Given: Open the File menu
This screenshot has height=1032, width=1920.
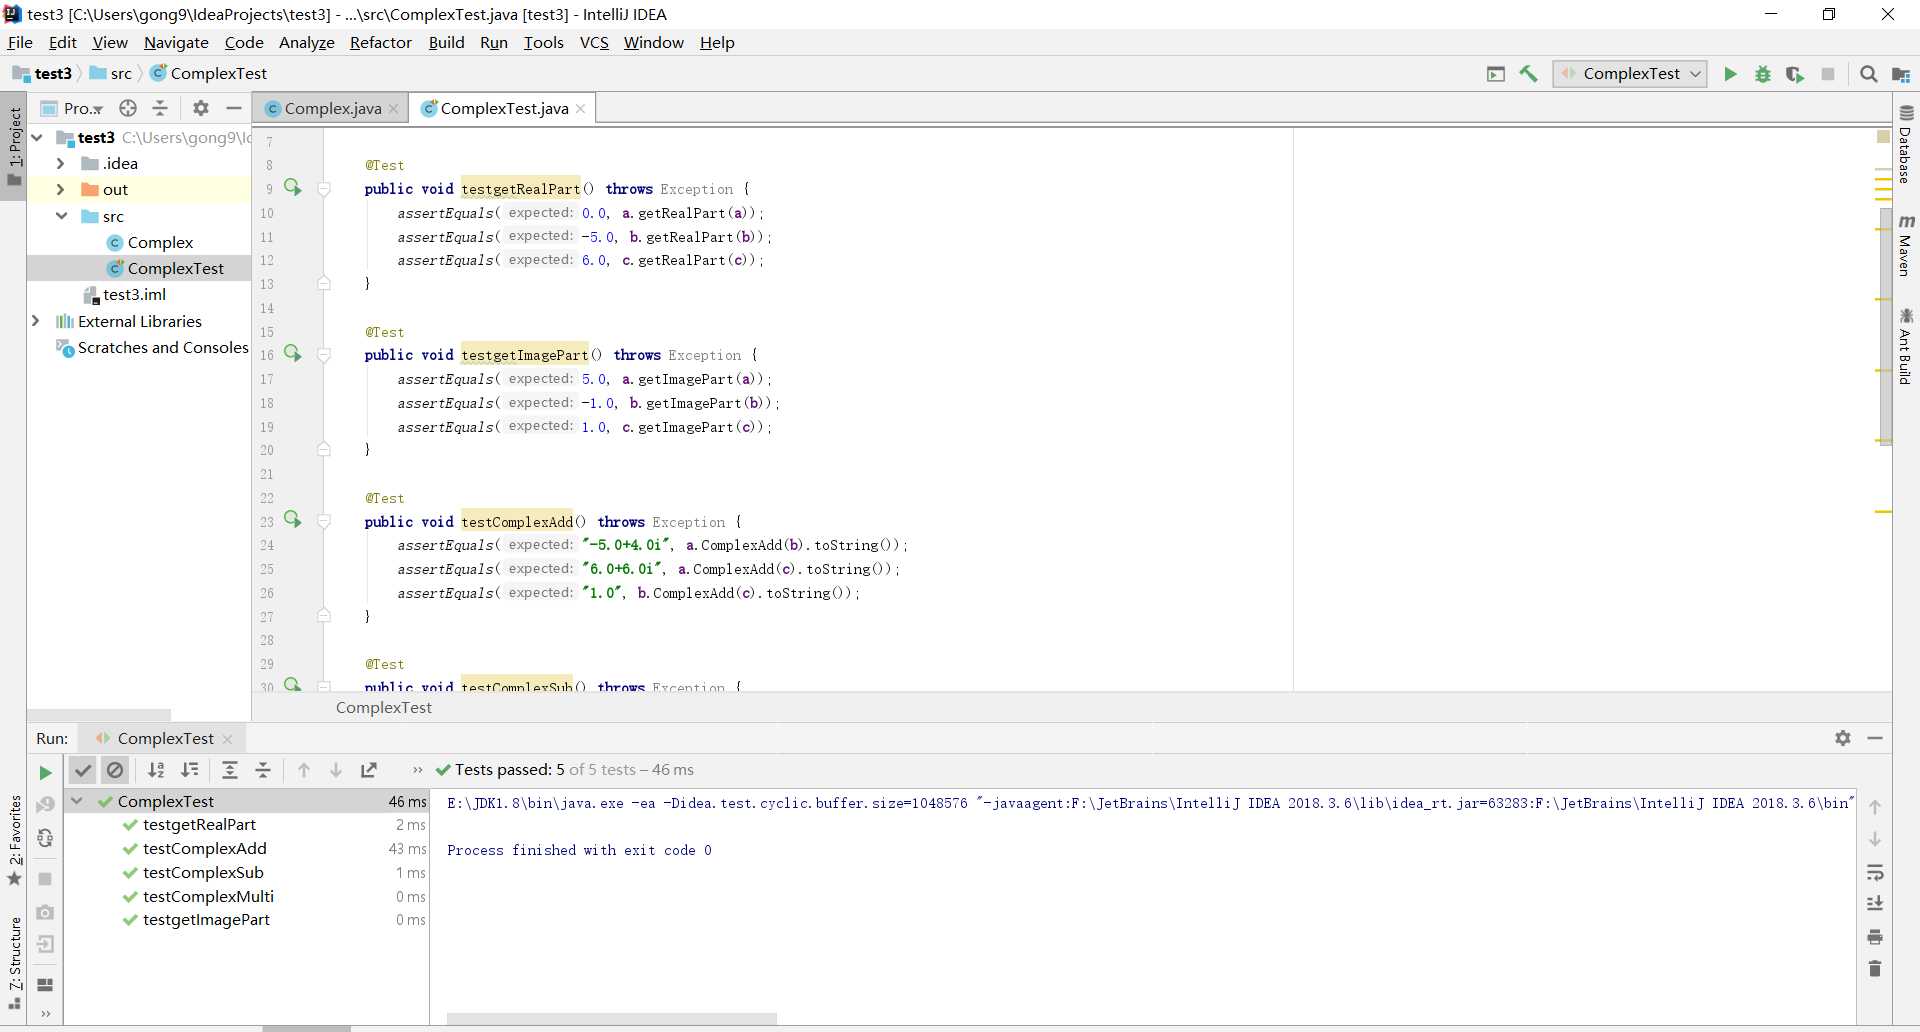Looking at the screenshot, I should [20, 42].
